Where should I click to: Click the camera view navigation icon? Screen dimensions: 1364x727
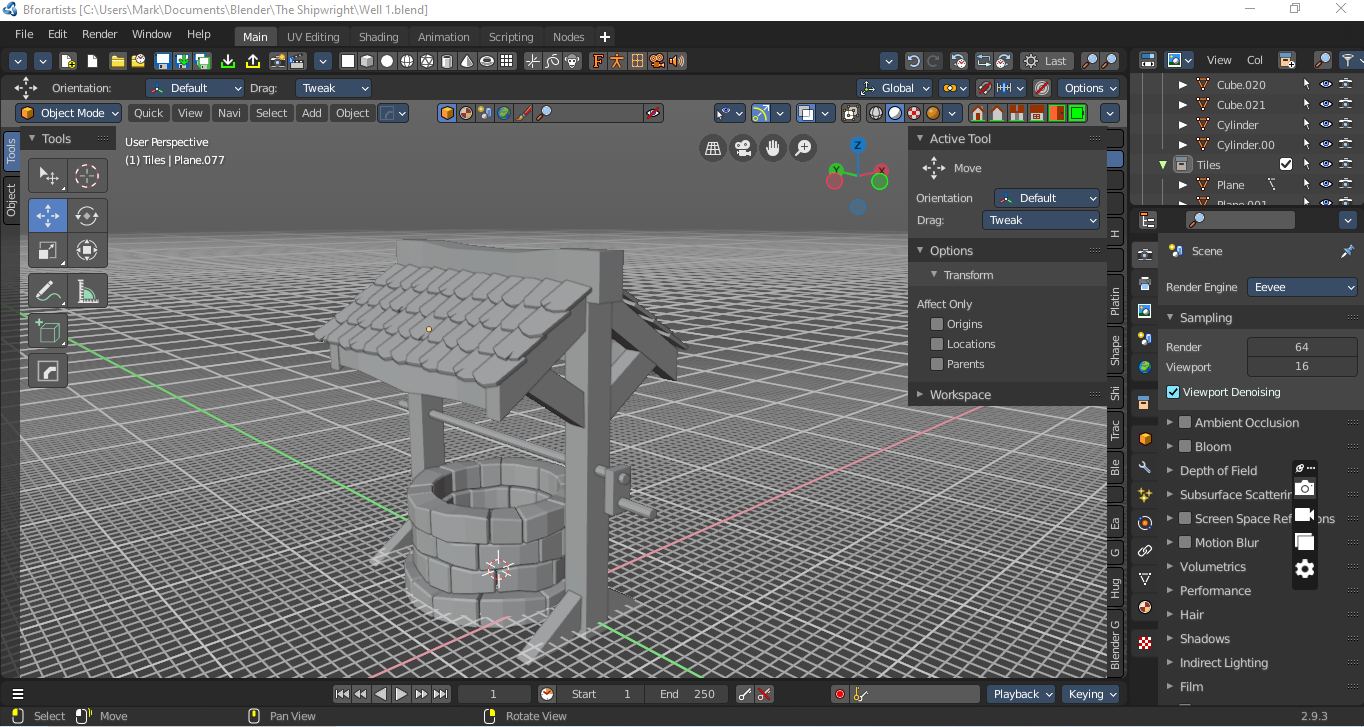(742, 149)
